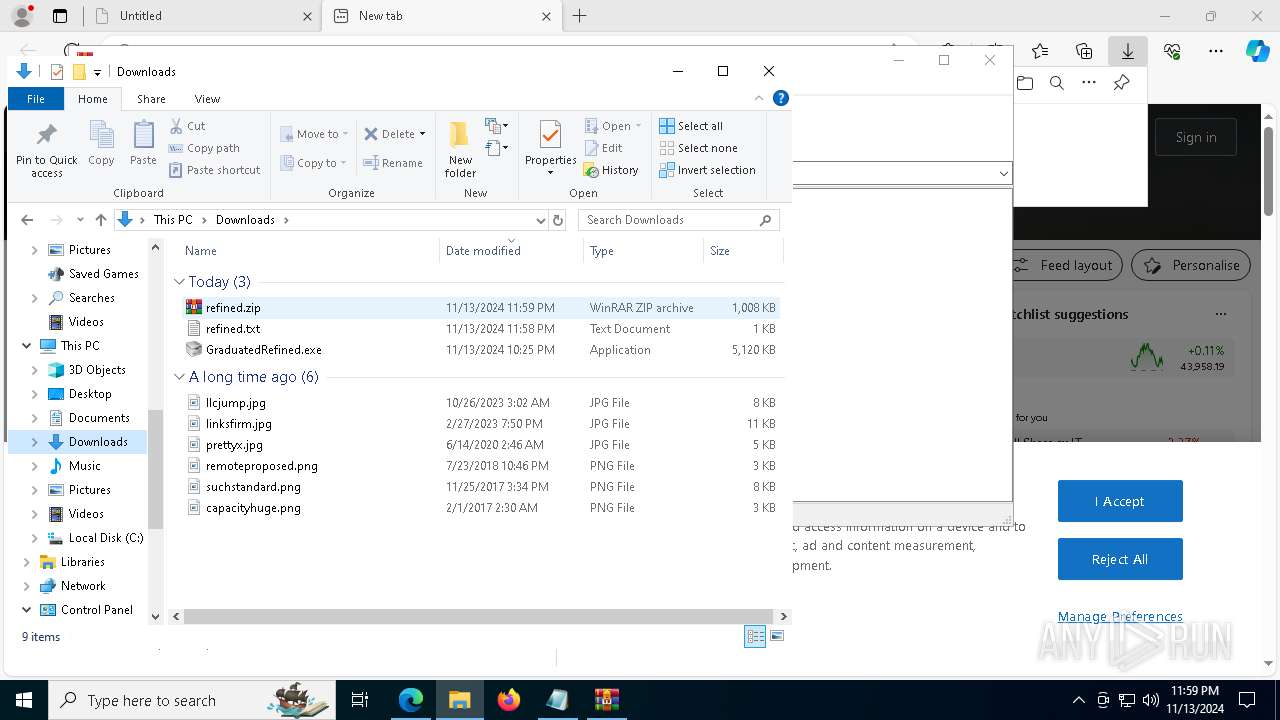Open Firefox from the taskbar
The image size is (1280, 720).
[509, 700]
